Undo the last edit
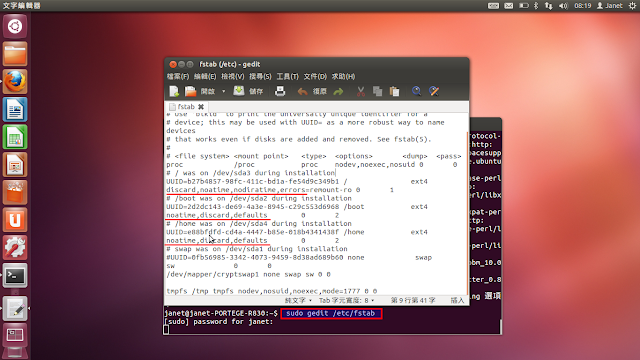 (x=302, y=91)
